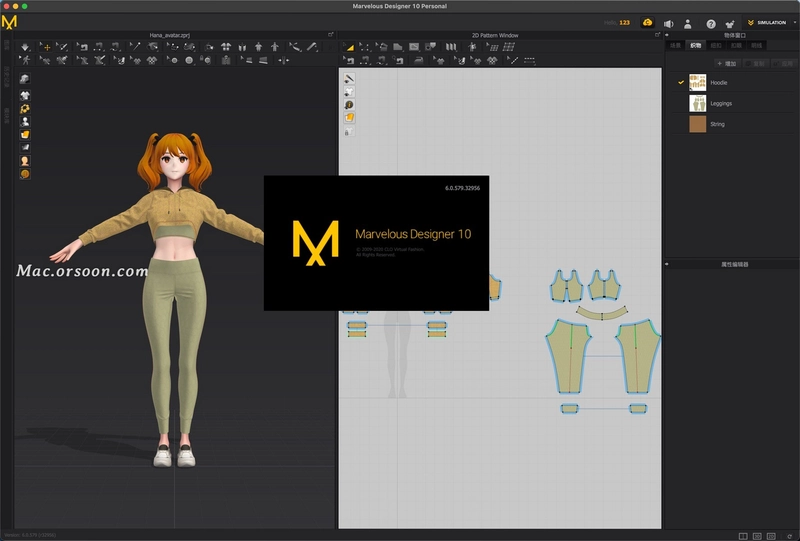
Task: Select the Select/Move tool with orange cross
Action: tap(45, 47)
